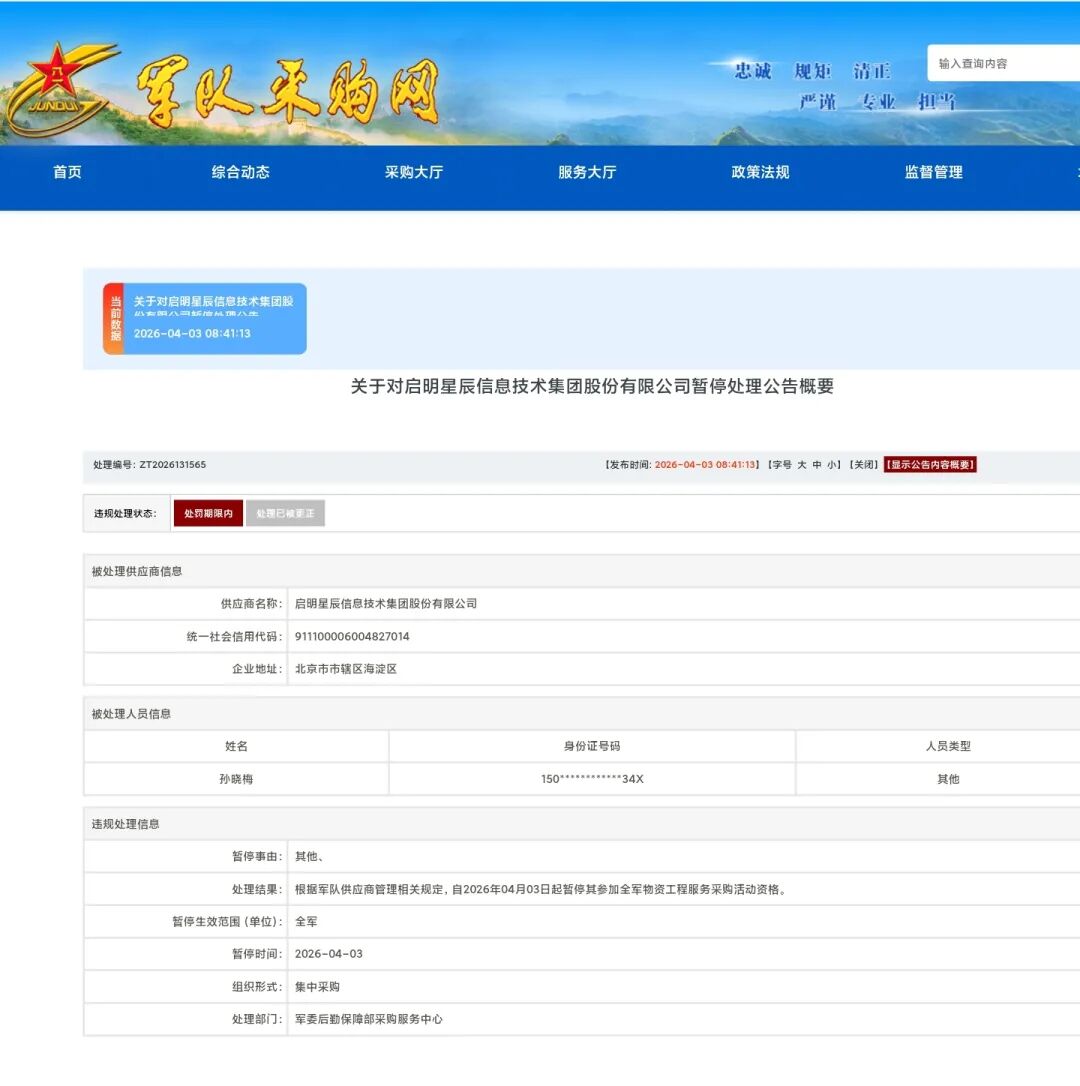
Task: Click the orange 当前数据 vertical label
Action: click(x=115, y=318)
